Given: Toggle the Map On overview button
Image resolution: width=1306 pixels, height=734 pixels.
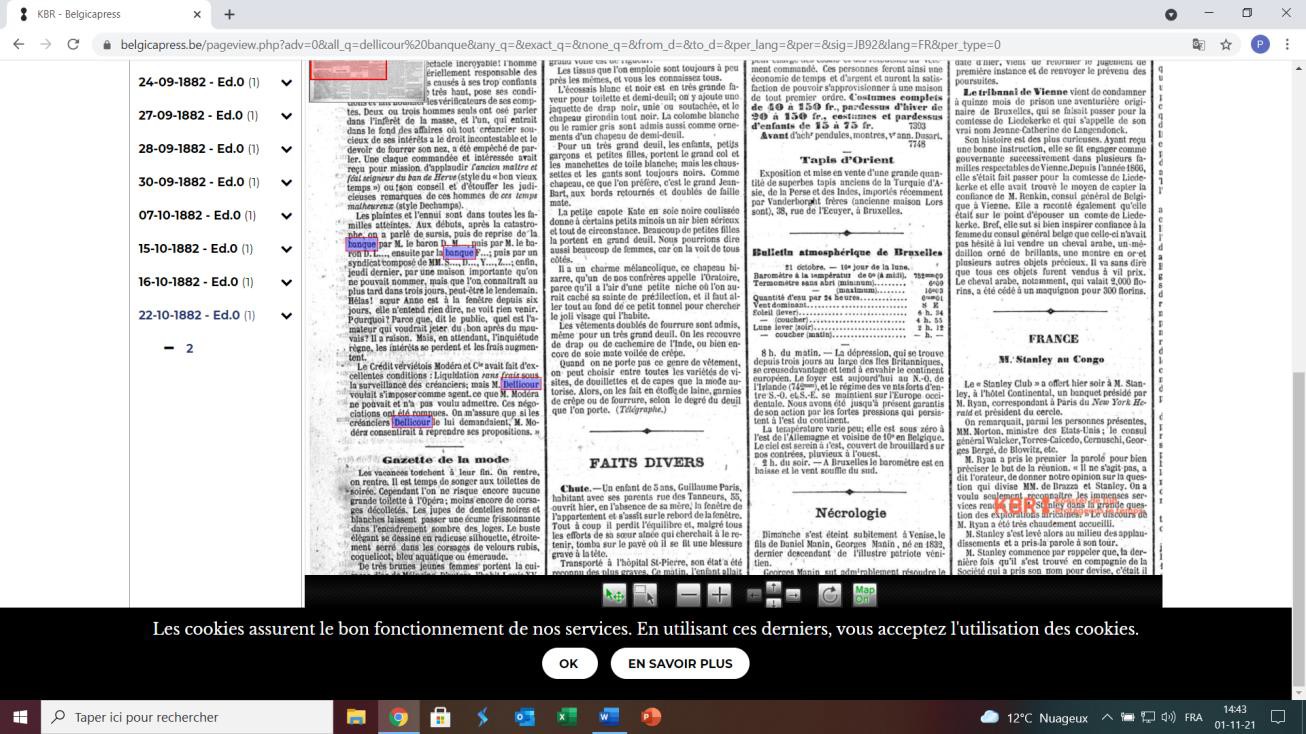Looking at the screenshot, I should click(x=863, y=595).
